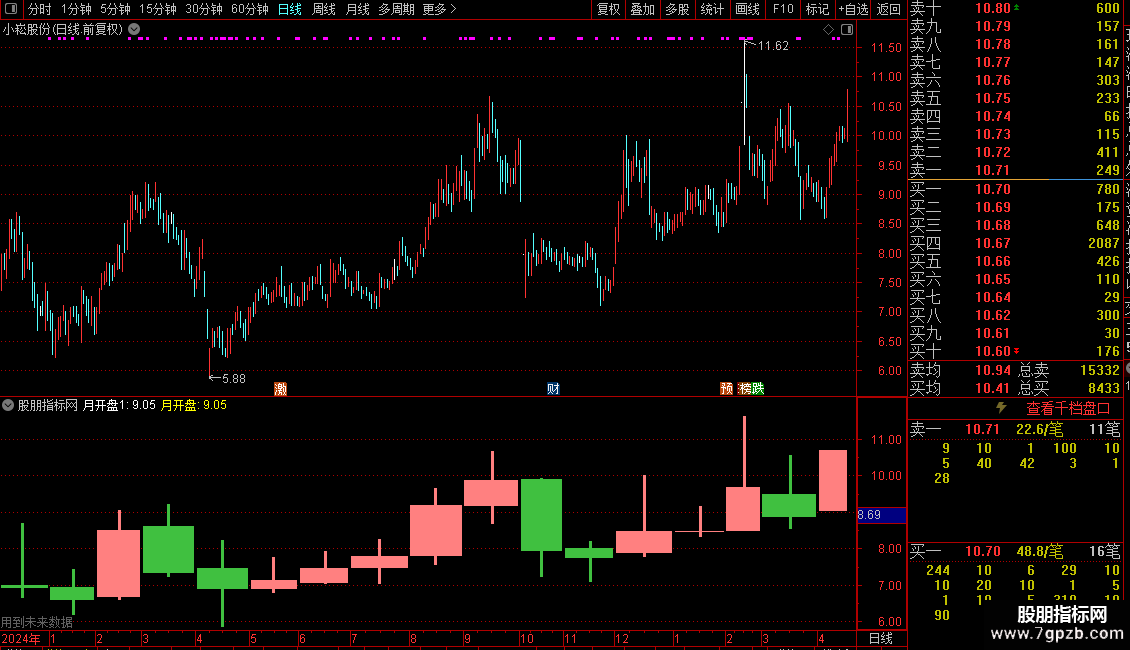
Task: Expand the 更多 periods chevron
Action: click(x=453, y=9)
